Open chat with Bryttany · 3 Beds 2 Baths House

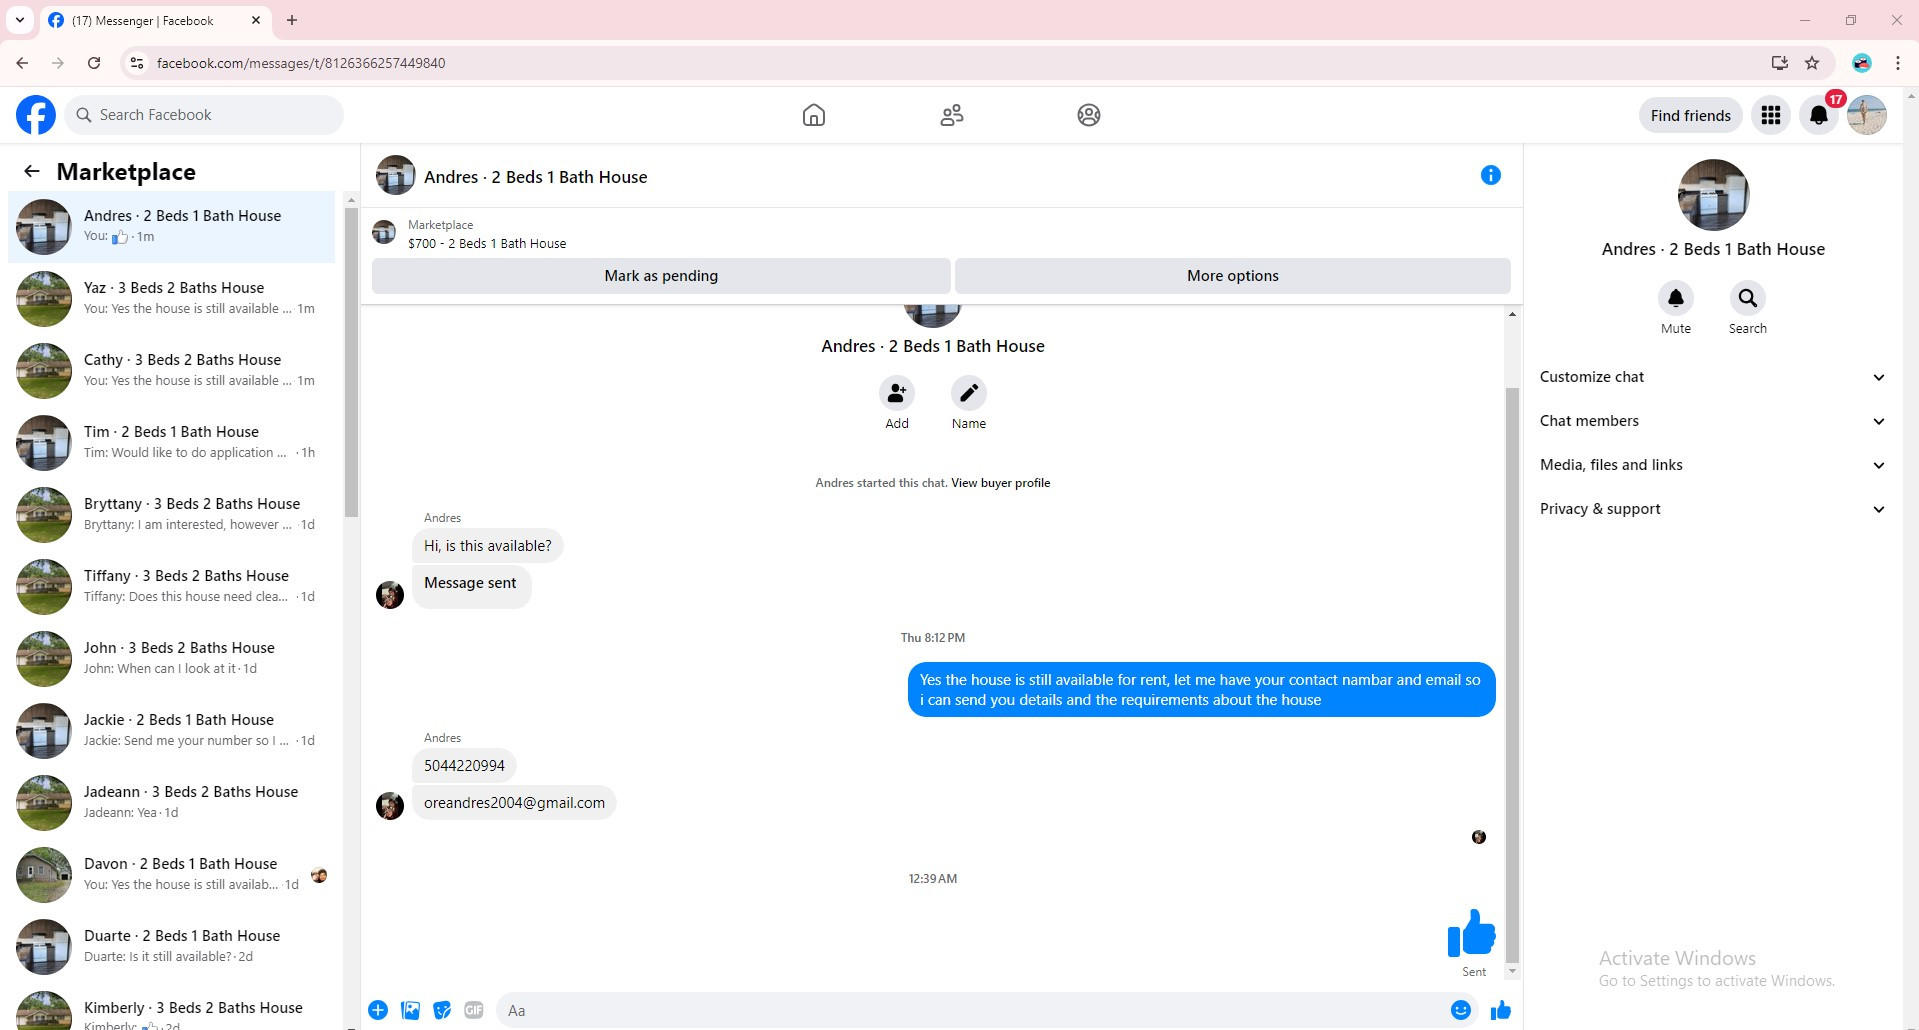[x=172, y=515]
